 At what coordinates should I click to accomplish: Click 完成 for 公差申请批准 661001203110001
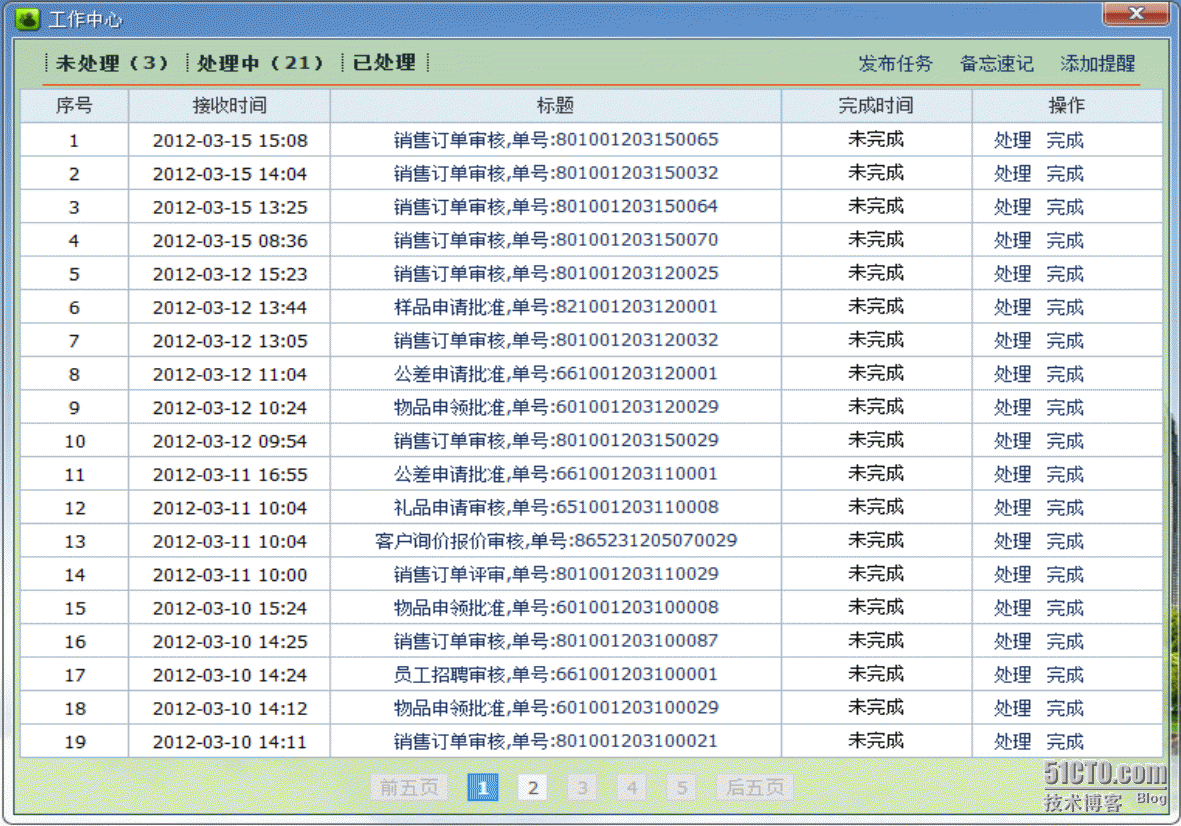click(1065, 474)
